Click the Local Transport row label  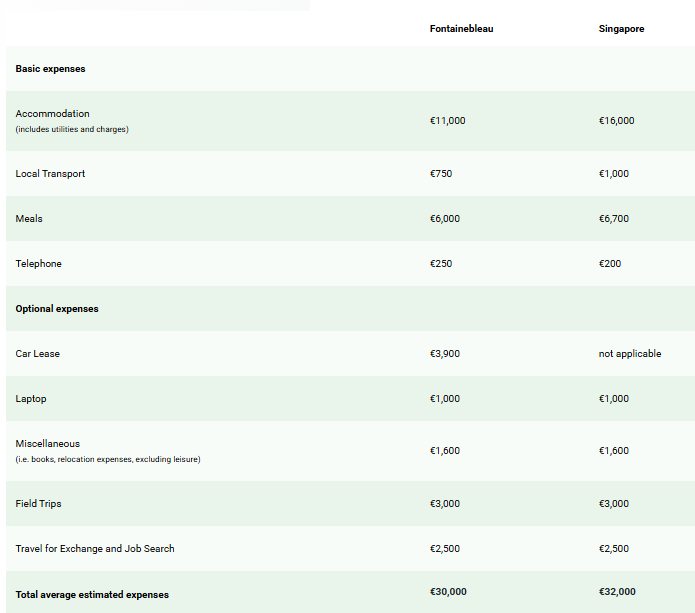pyautogui.click(x=50, y=174)
